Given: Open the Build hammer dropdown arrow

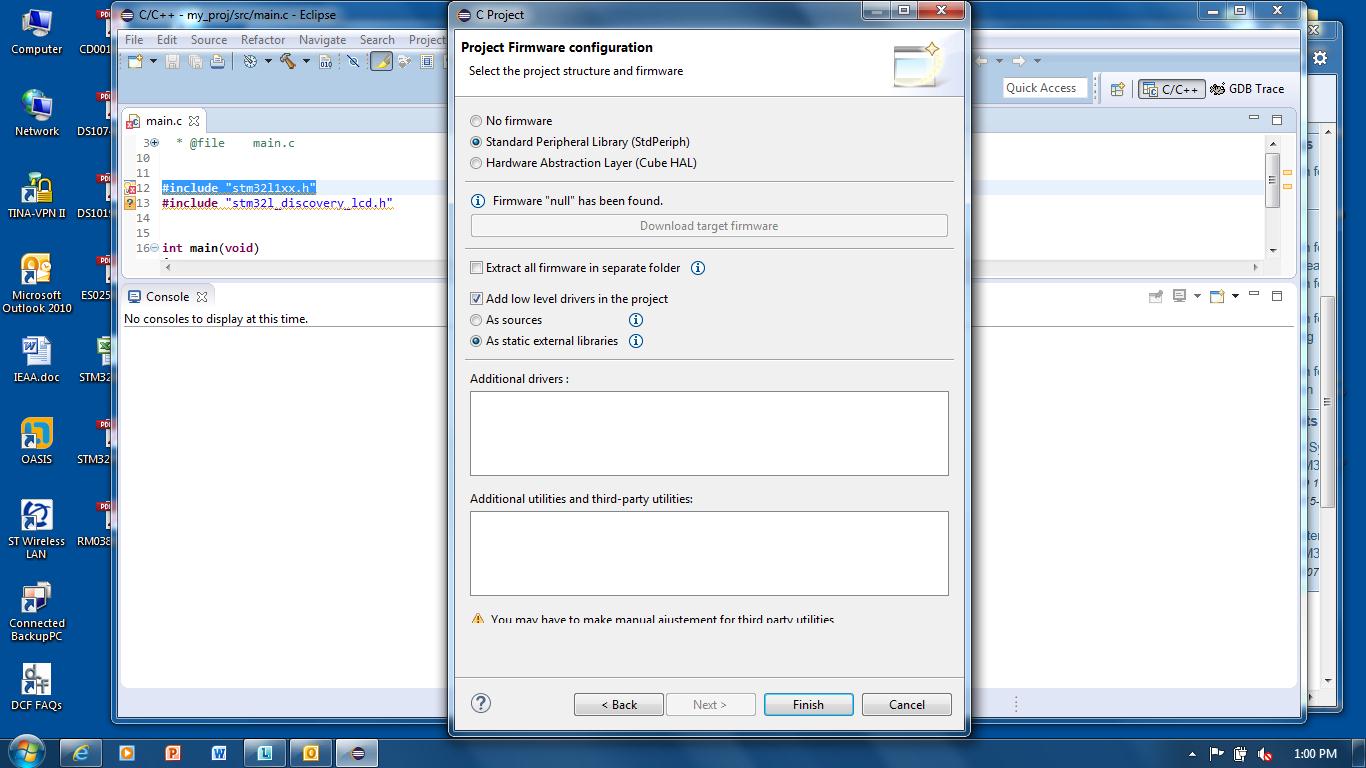Looking at the screenshot, I should [x=306, y=62].
